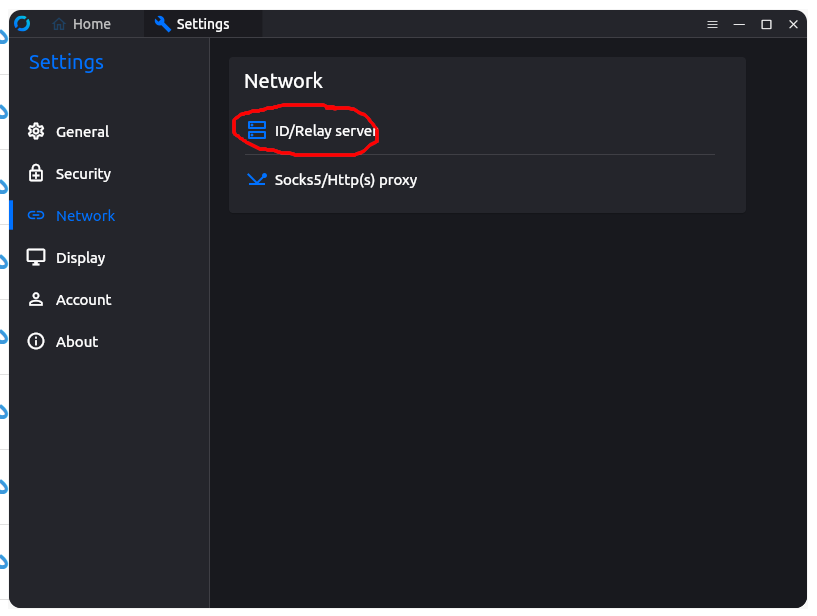Image resolution: width=817 pixels, height=616 pixels.
Task: Open the hamburger menu in title bar
Action: coord(712,24)
